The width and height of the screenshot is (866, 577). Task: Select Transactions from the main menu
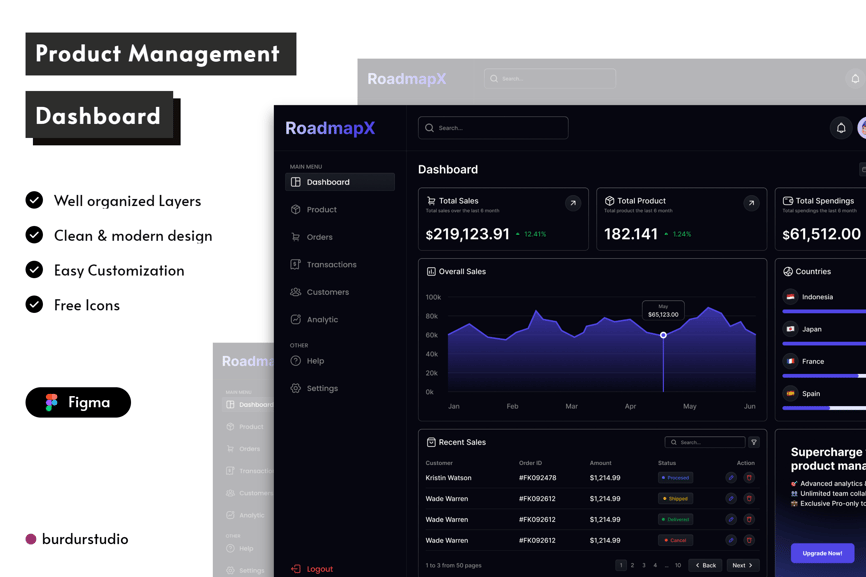[331, 265]
